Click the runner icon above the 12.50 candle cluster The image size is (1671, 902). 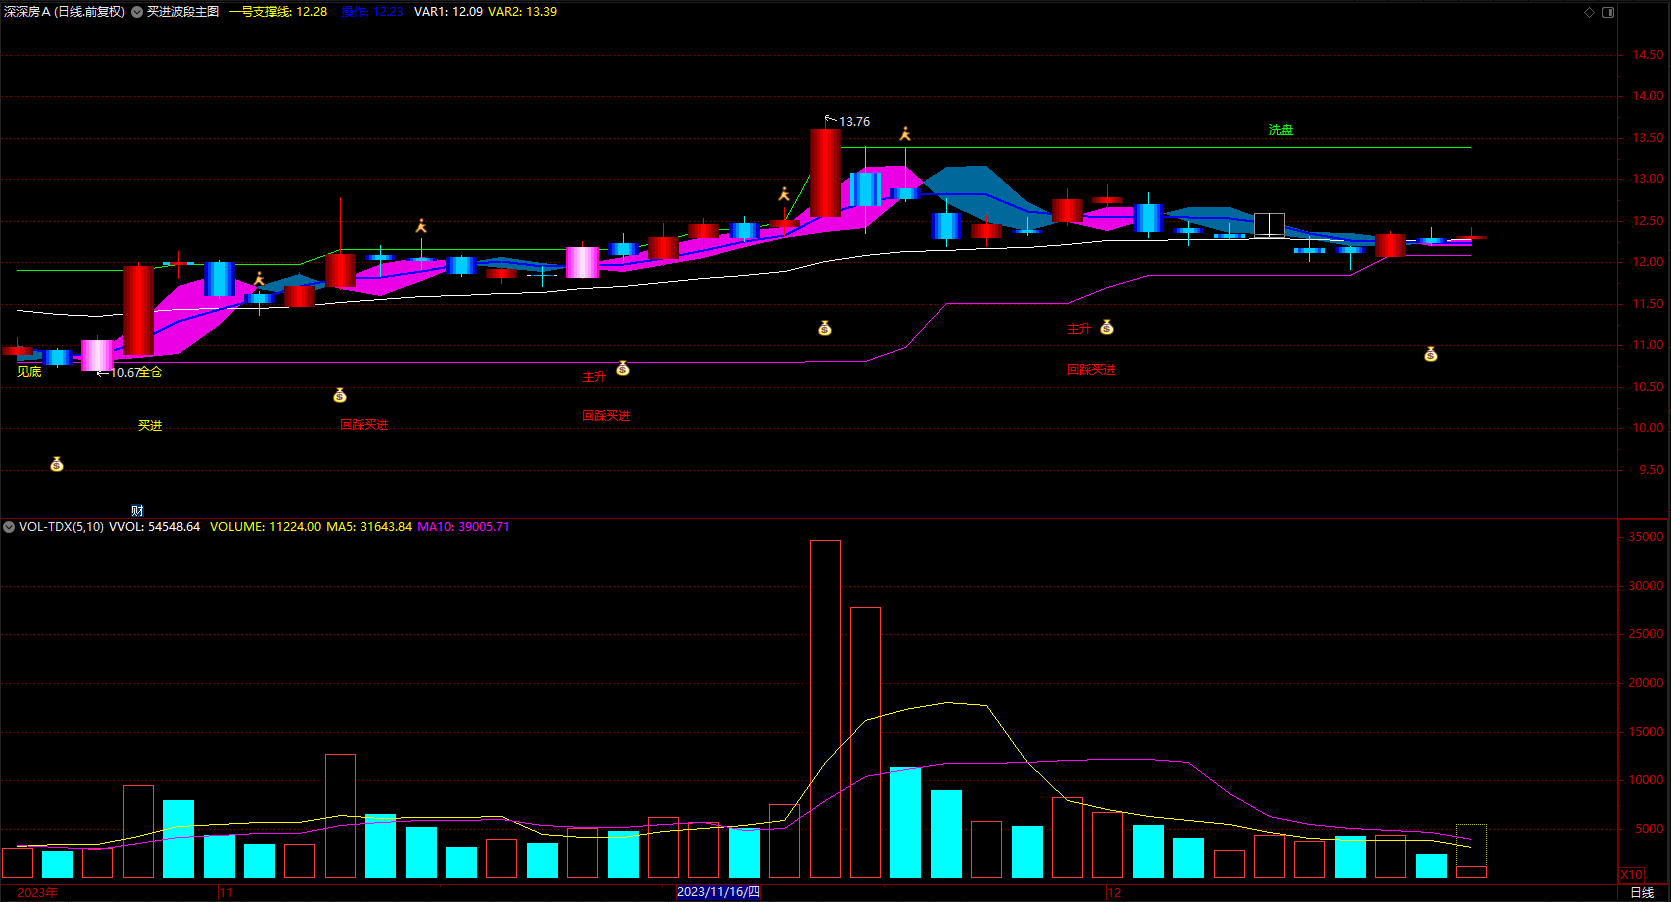coord(421,226)
